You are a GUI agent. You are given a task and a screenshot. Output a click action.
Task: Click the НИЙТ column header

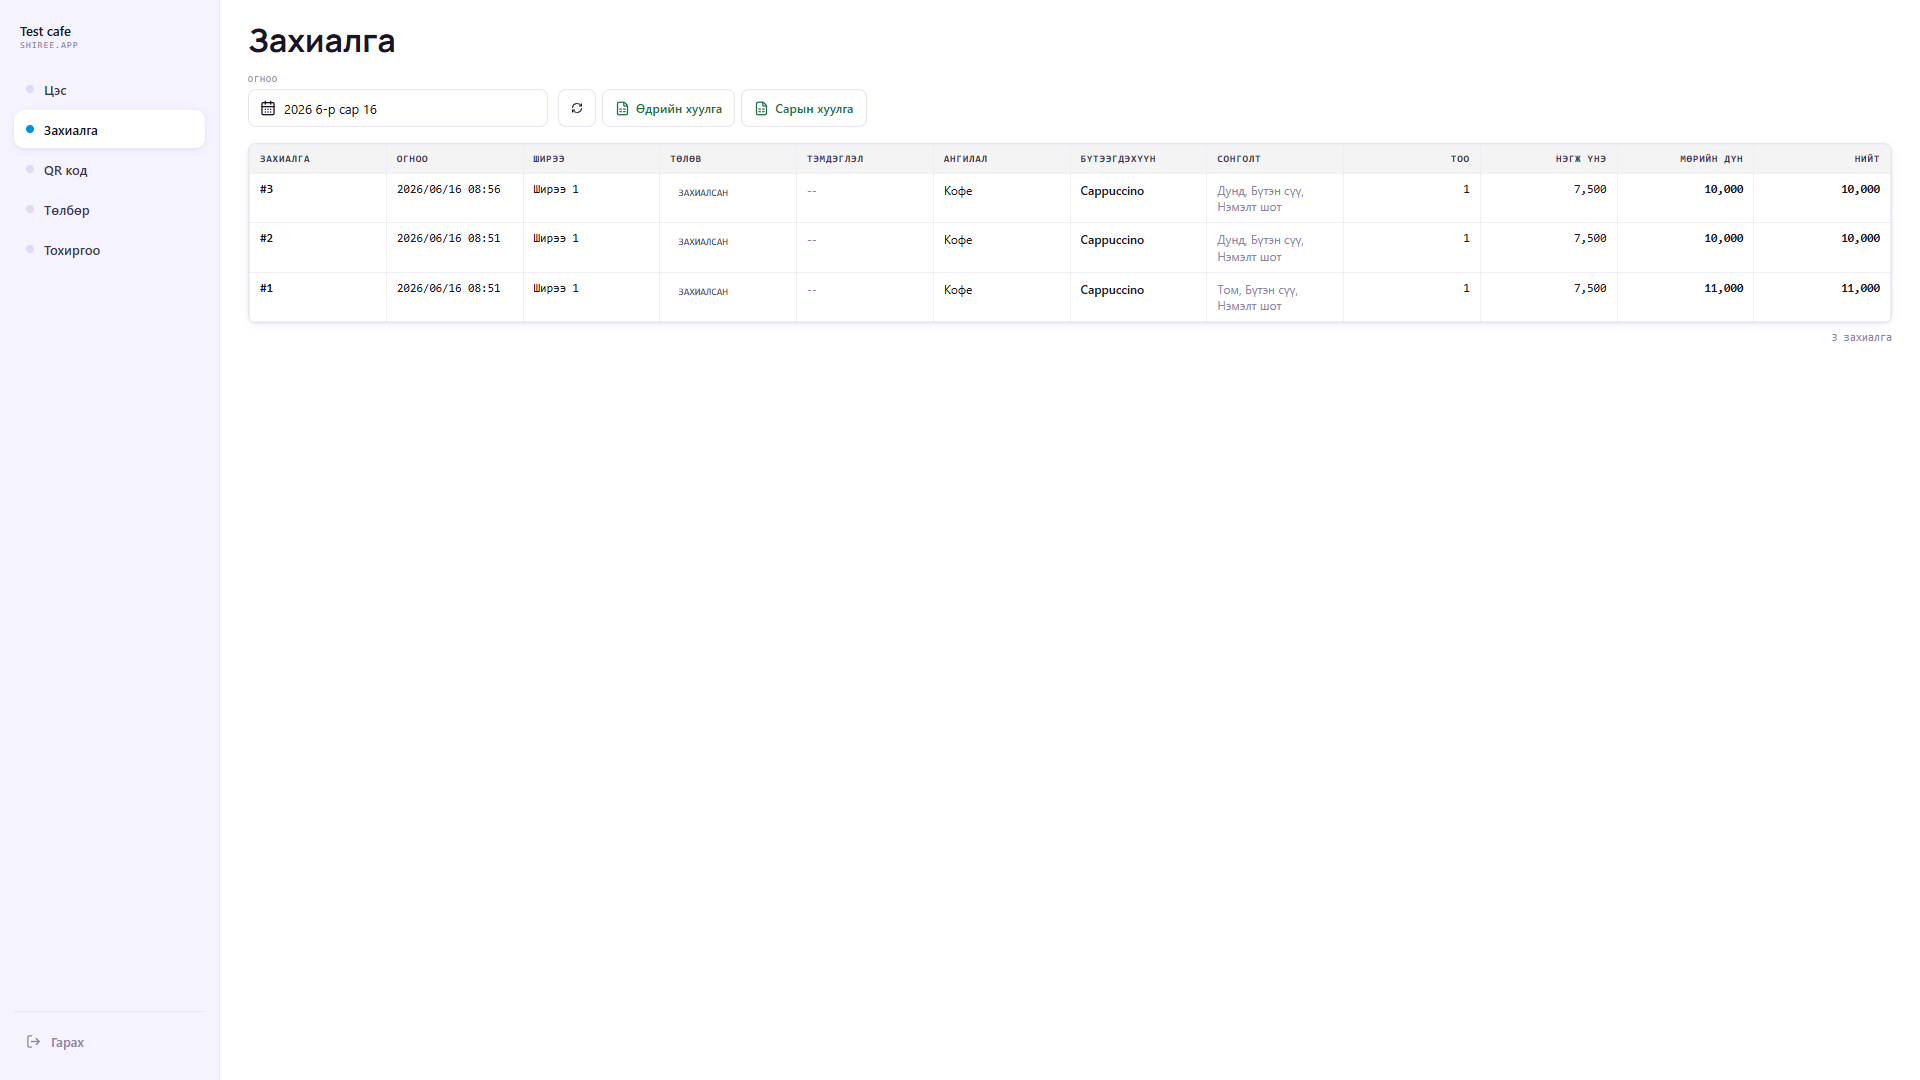1867,159
